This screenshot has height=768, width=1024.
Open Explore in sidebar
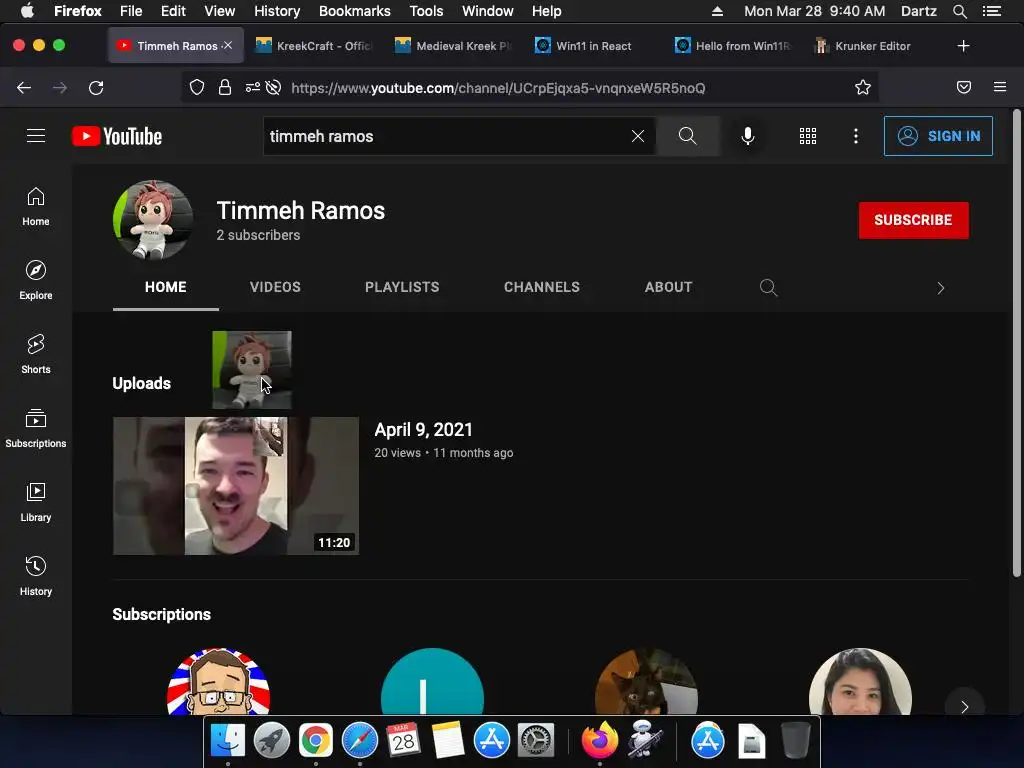(36, 281)
